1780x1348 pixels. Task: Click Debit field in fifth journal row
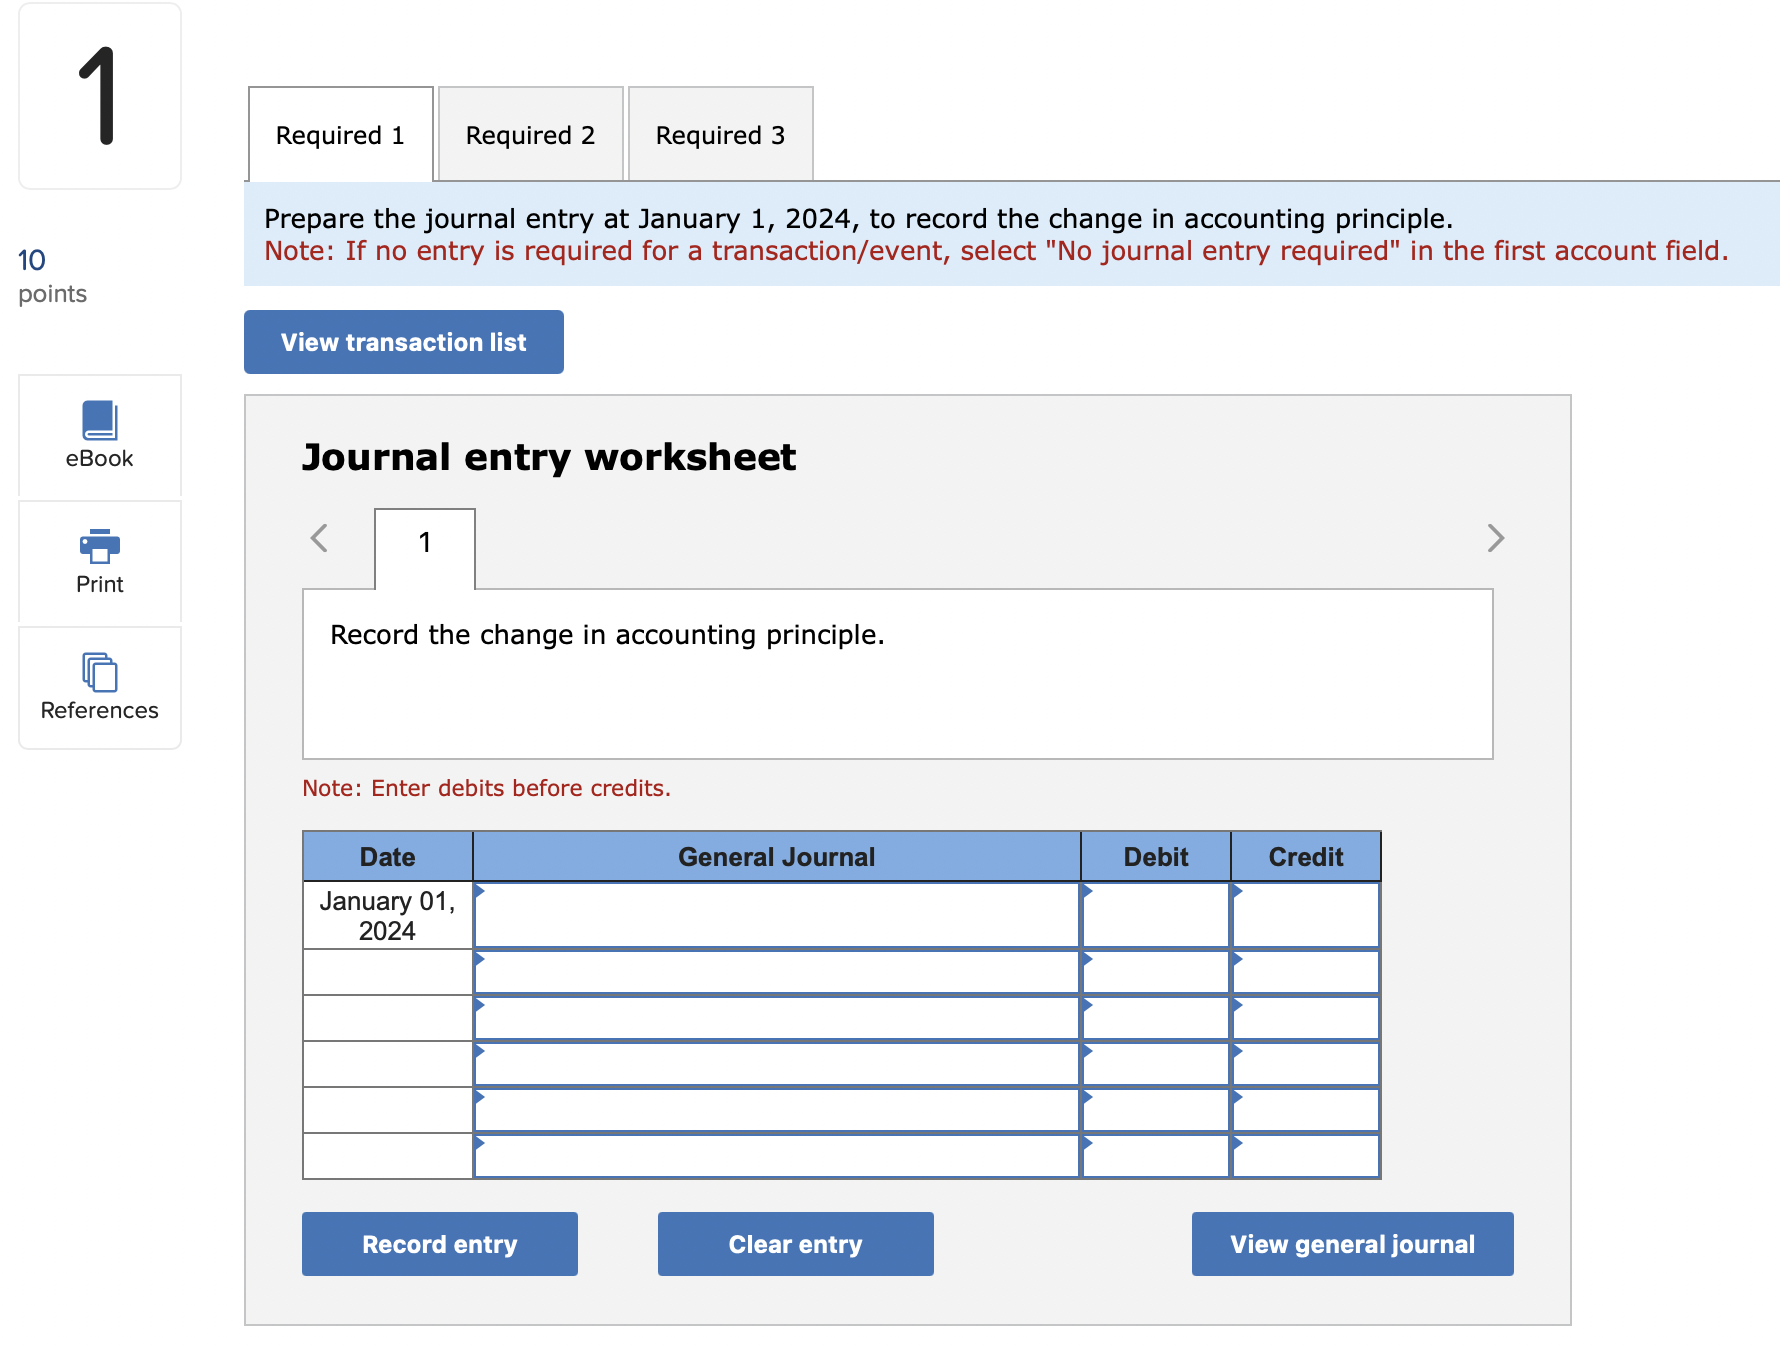click(1156, 1110)
